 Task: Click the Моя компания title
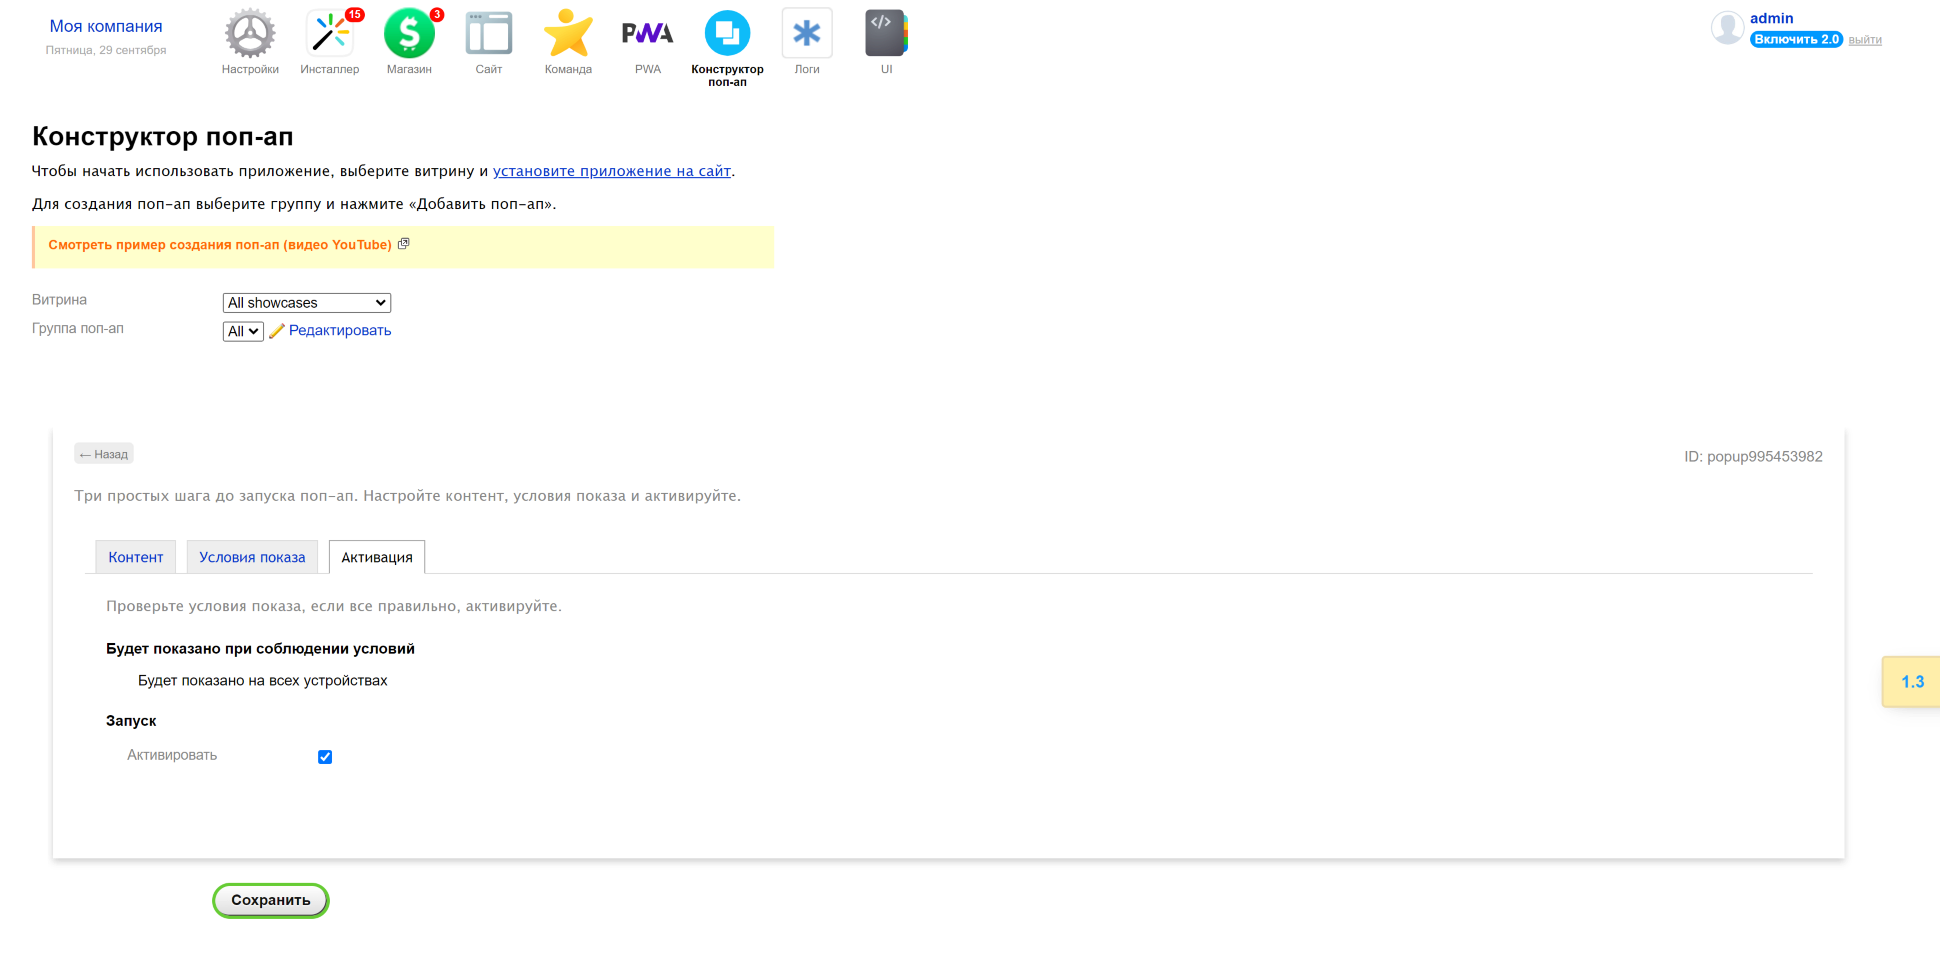click(x=106, y=26)
